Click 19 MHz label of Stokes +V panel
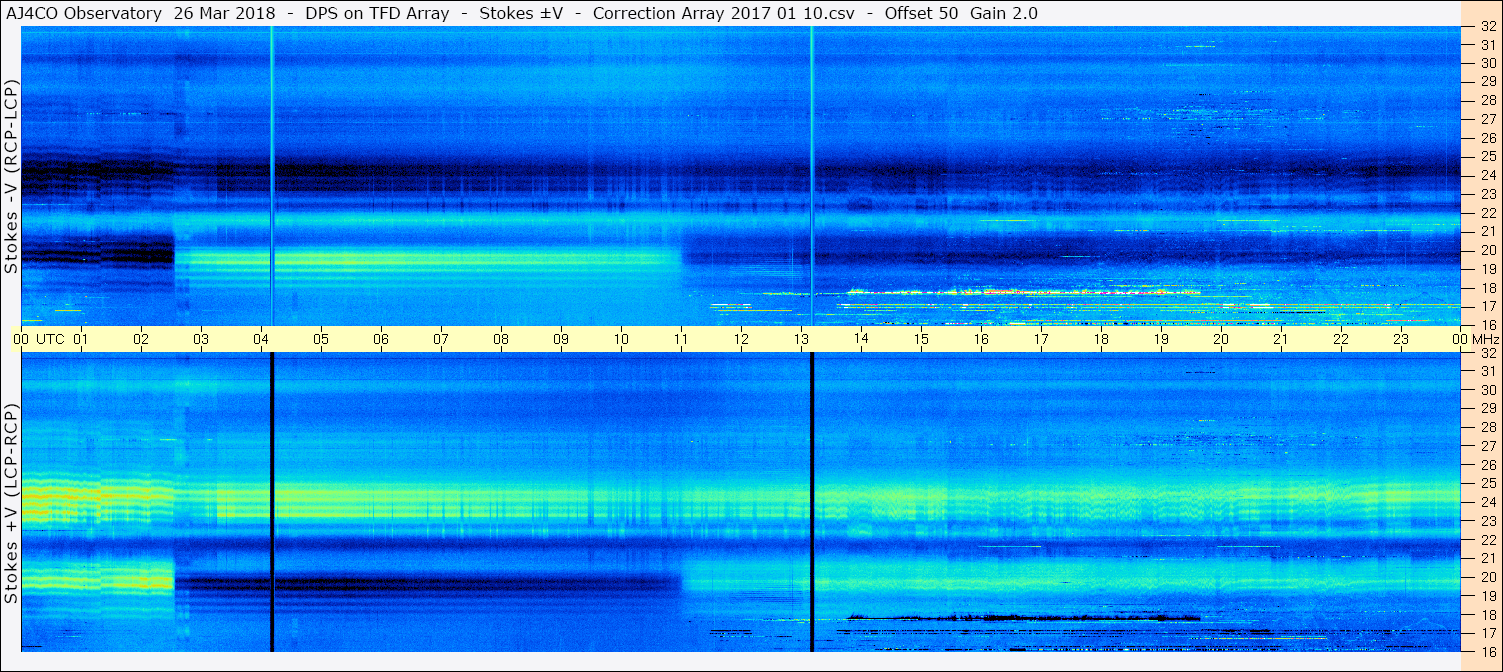The image size is (1503, 672). (1487, 595)
